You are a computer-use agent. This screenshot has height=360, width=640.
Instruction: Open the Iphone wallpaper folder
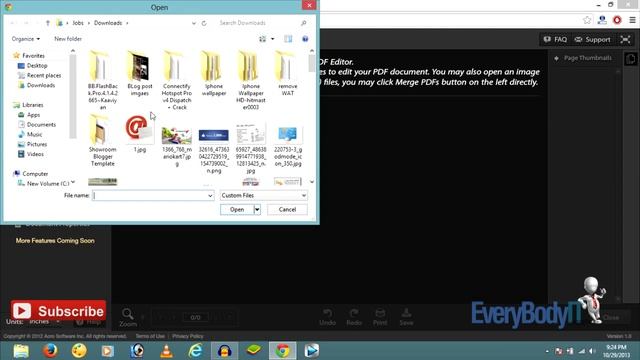[x=214, y=73]
